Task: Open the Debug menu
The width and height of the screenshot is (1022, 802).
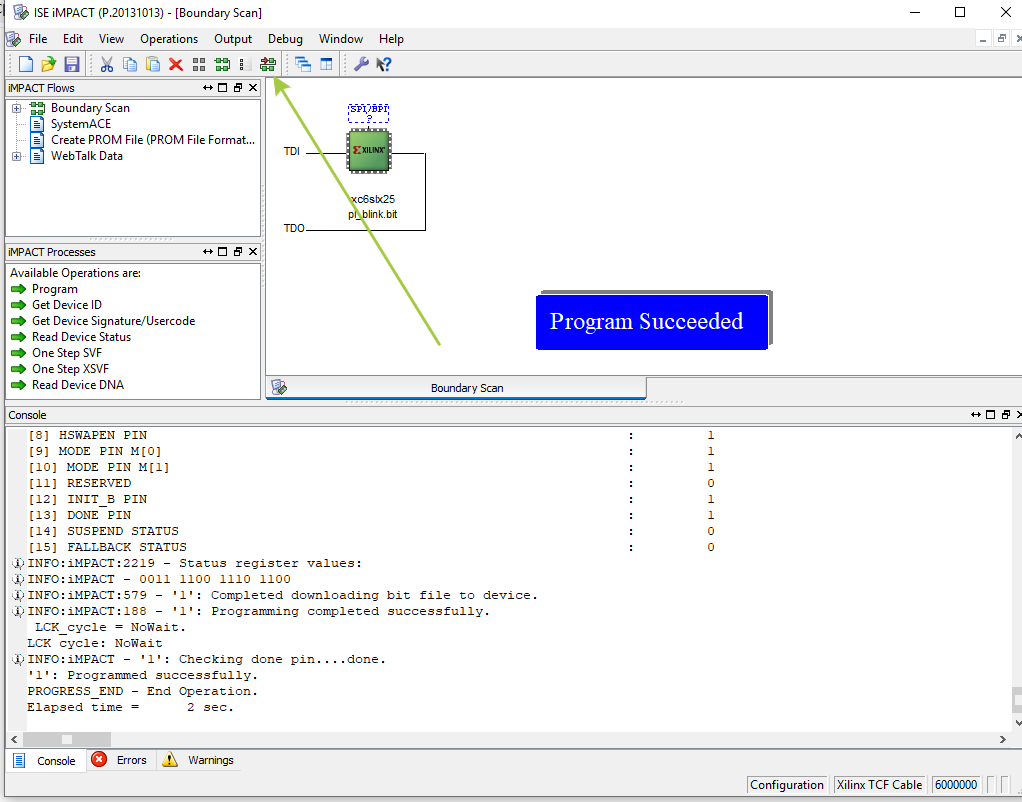Action: 285,39
